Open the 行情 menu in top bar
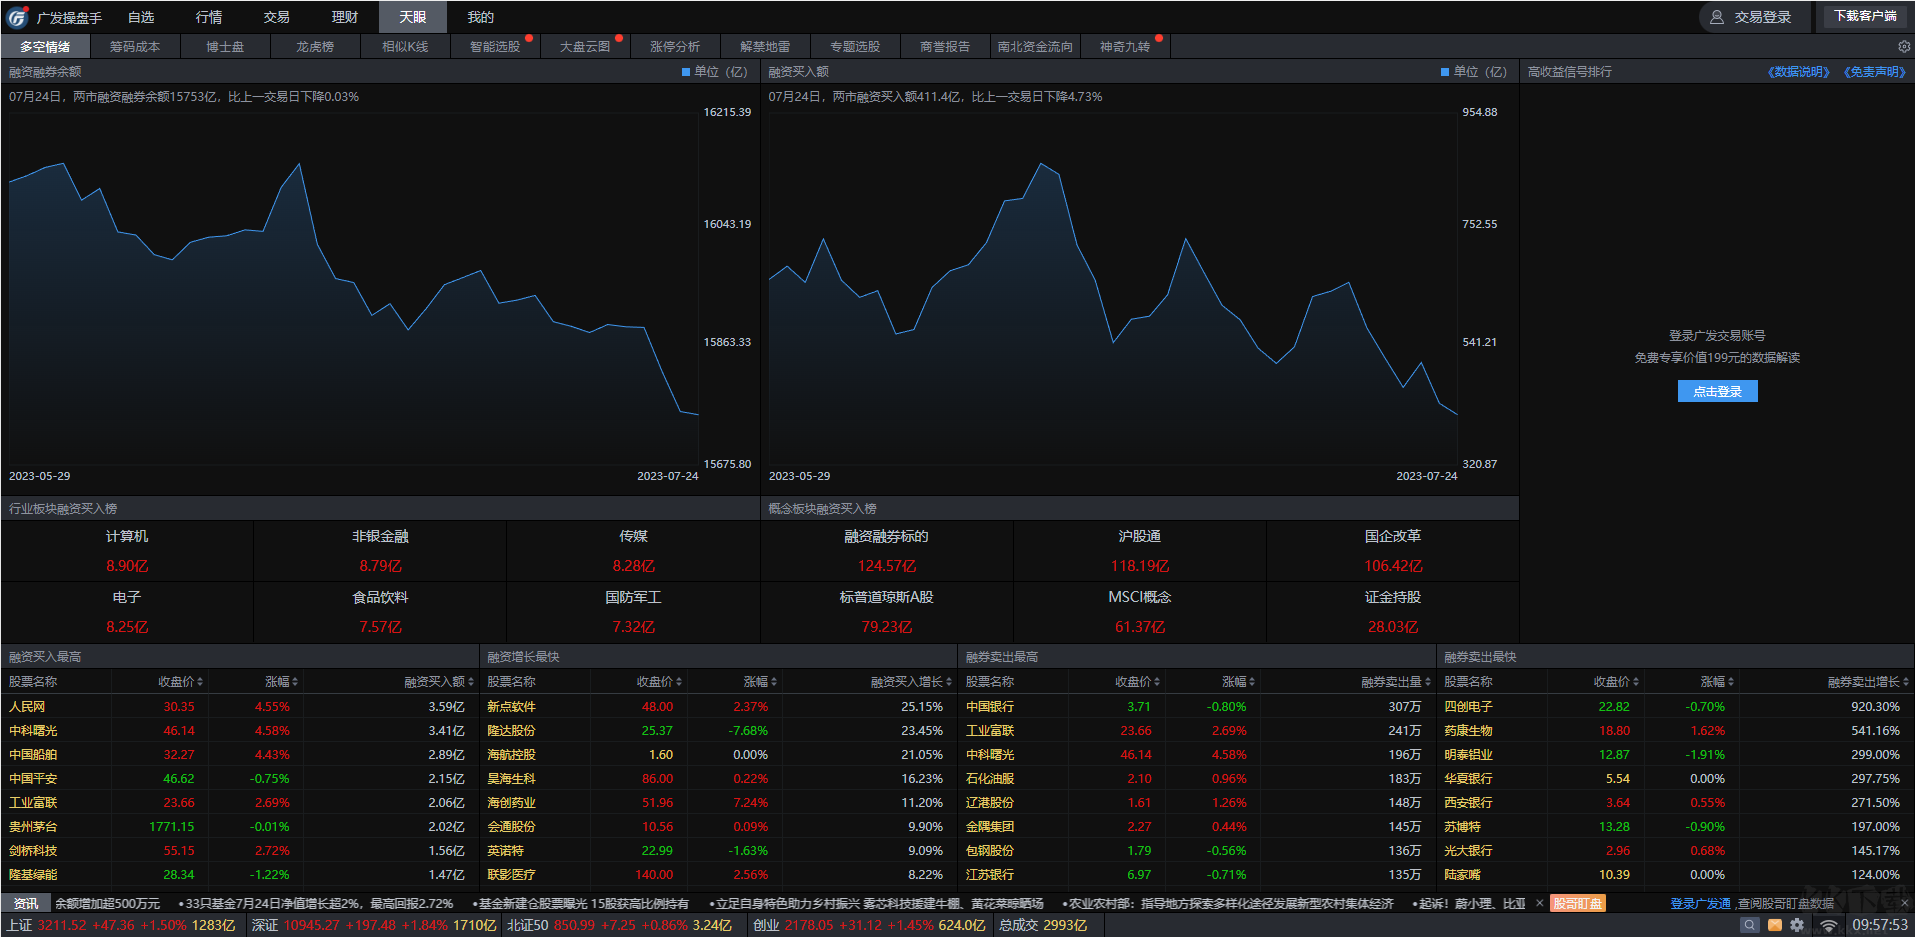 coord(209,17)
